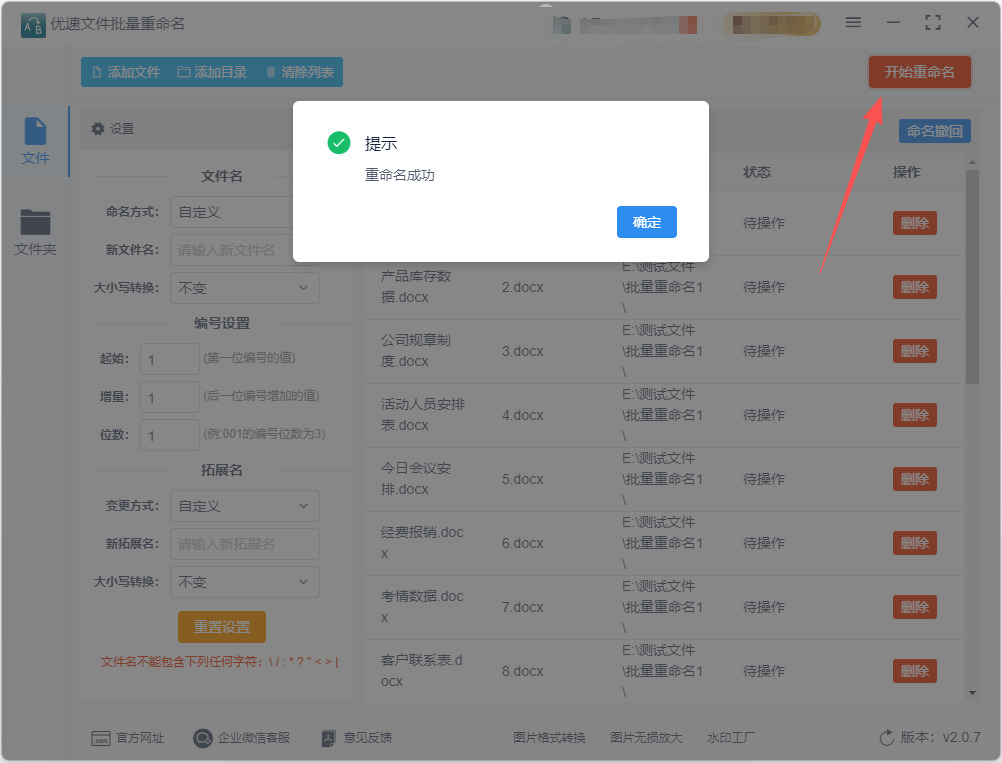The width and height of the screenshot is (1002, 763).
Task: Select the 文件 sidebar tab
Action: pos(35,141)
